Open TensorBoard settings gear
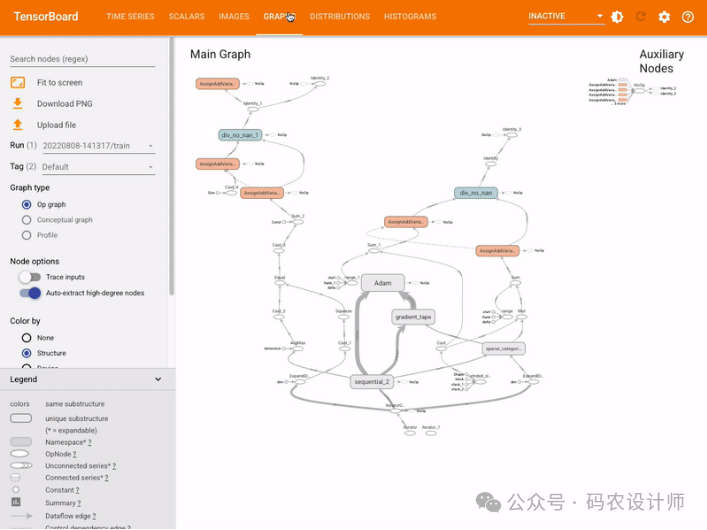This screenshot has height=530, width=707. point(664,17)
